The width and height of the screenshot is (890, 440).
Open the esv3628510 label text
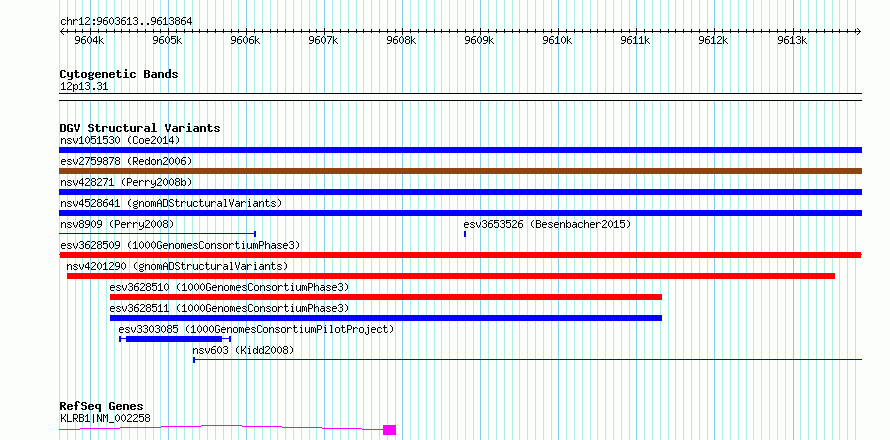229,287
